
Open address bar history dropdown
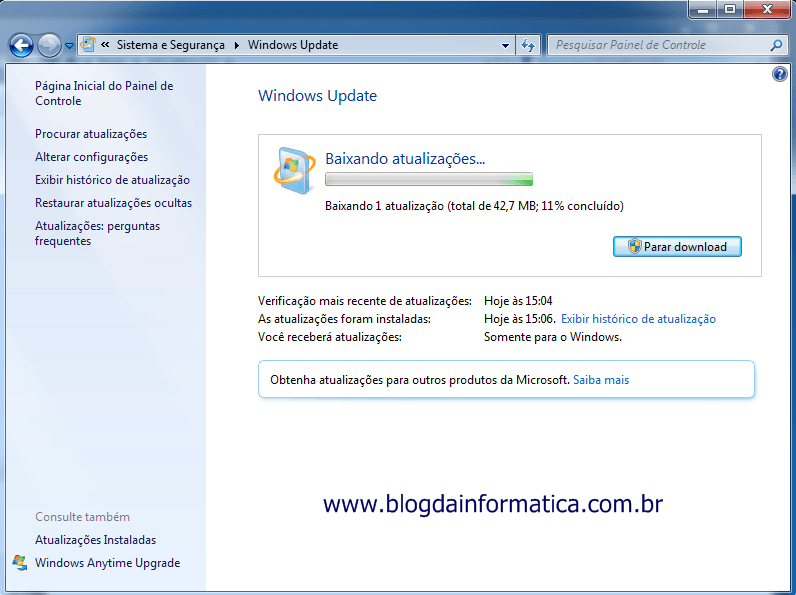(505, 45)
